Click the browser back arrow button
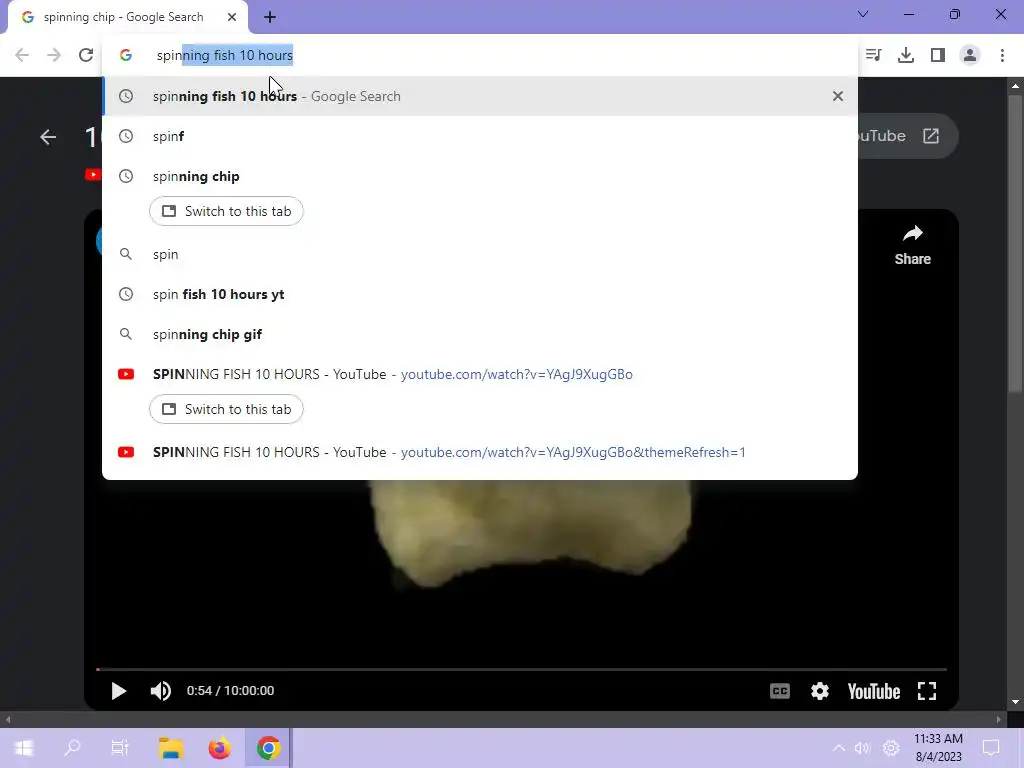 pyautogui.click(x=22, y=55)
